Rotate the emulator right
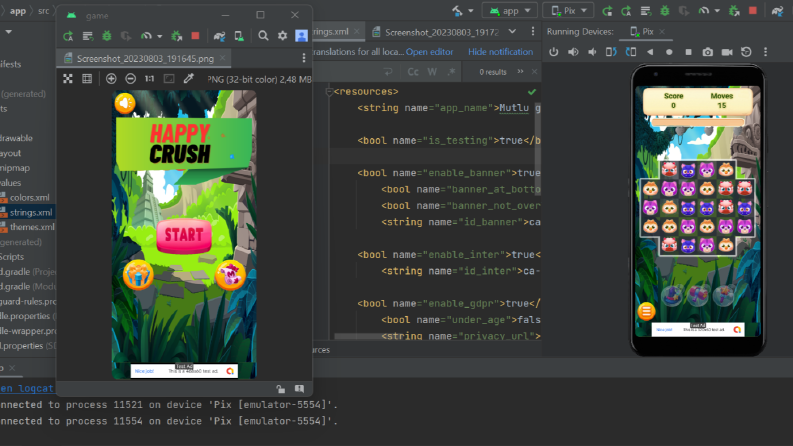The height and width of the screenshot is (446, 793). click(631, 52)
